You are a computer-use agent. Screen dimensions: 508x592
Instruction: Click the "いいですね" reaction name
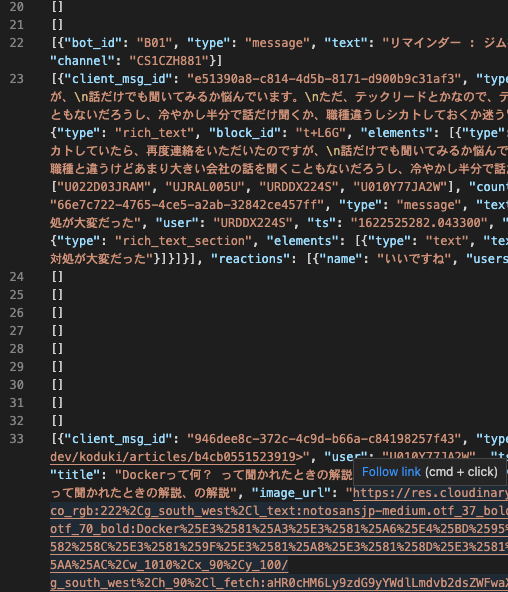[x=414, y=259]
